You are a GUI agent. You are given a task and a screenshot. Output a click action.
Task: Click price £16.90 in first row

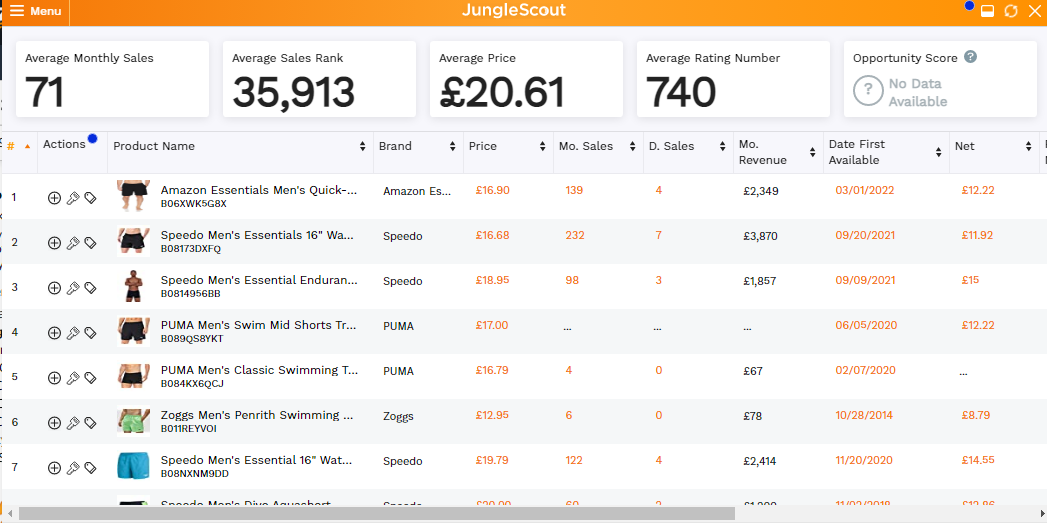pos(493,190)
